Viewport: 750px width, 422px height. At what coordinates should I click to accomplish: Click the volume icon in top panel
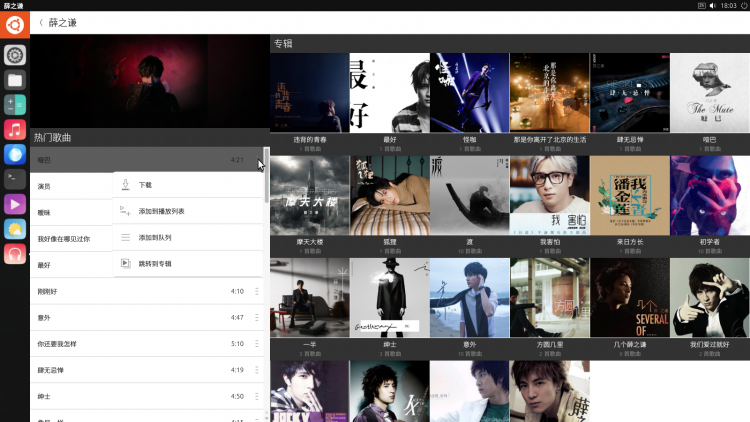click(713, 5)
